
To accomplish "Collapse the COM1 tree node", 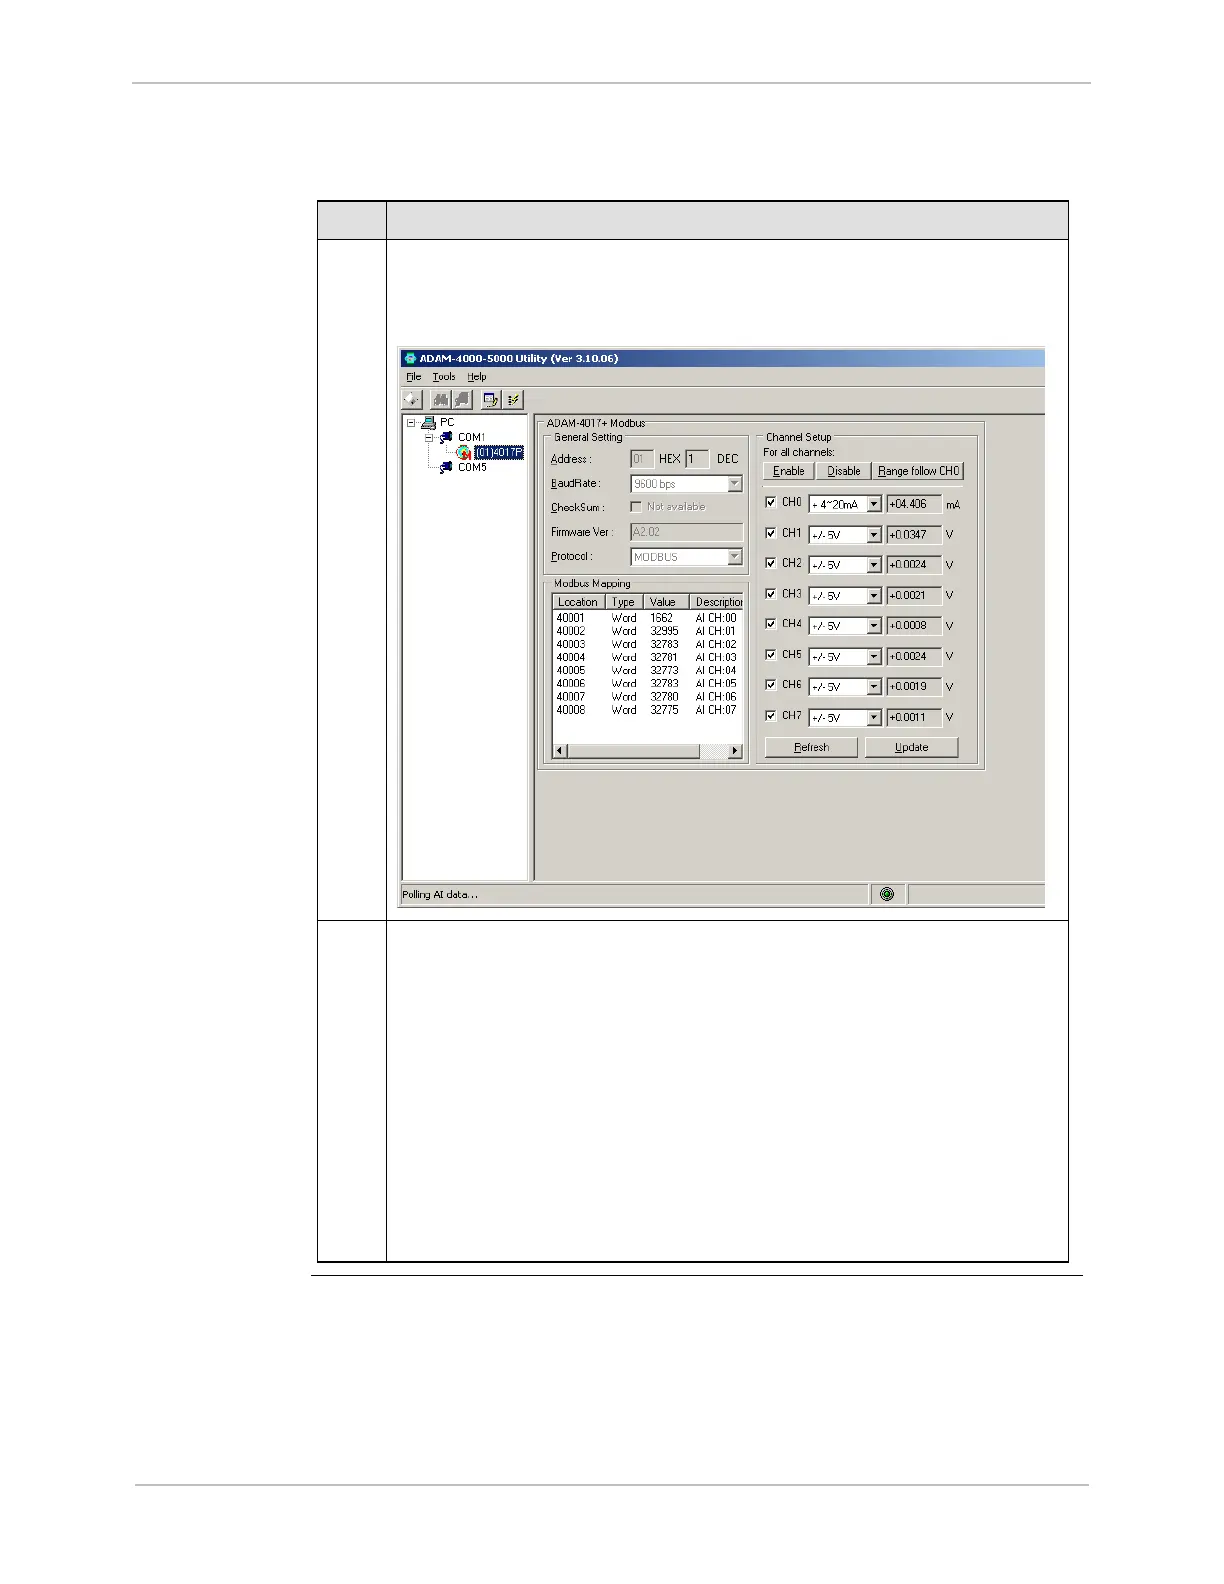I will [429, 437].
